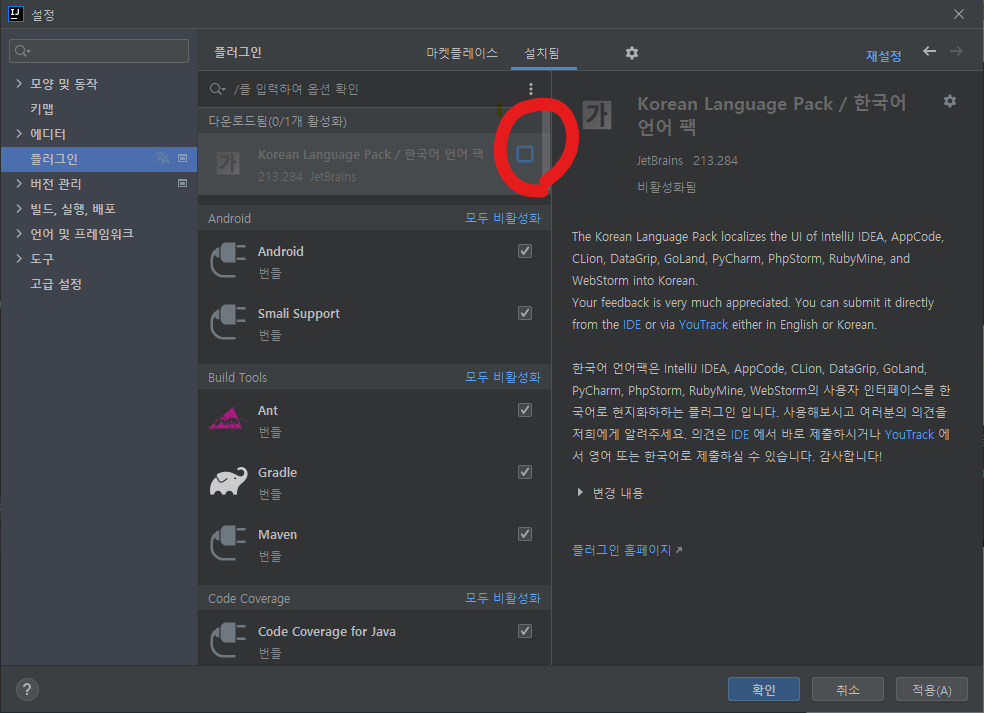Click 모두 비활성화 for Code Coverage
This screenshot has width=984, height=713.
coord(503,598)
